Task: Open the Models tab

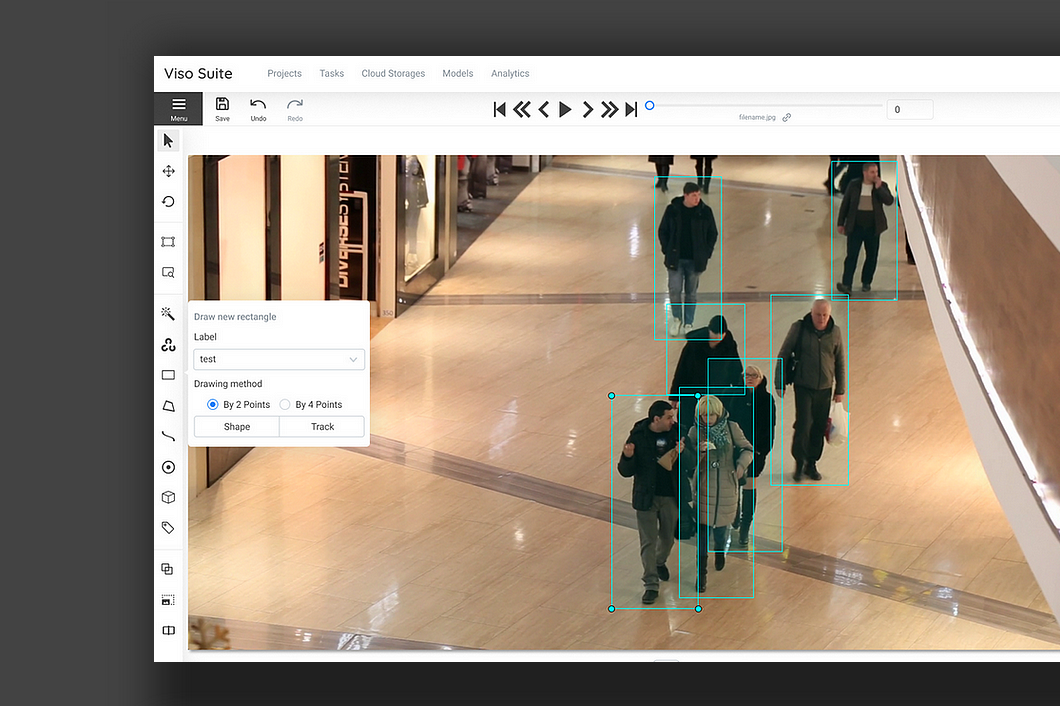Action: [458, 73]
